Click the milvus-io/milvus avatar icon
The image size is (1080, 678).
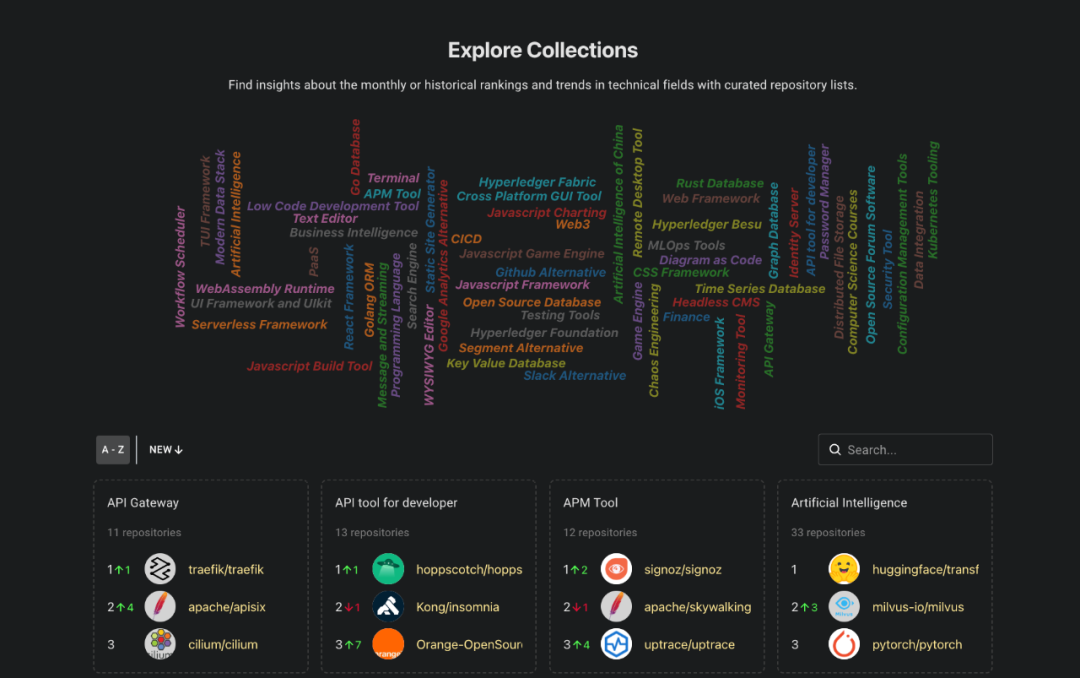844,607
